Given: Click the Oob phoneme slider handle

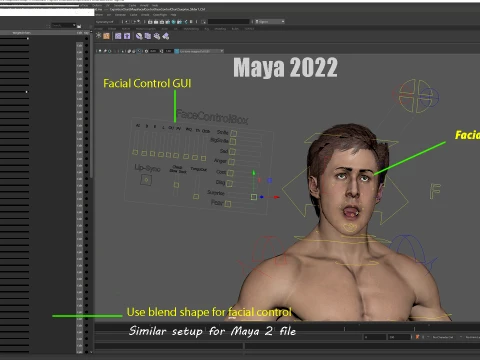Looking at the screenshot, I should (203, 158).
